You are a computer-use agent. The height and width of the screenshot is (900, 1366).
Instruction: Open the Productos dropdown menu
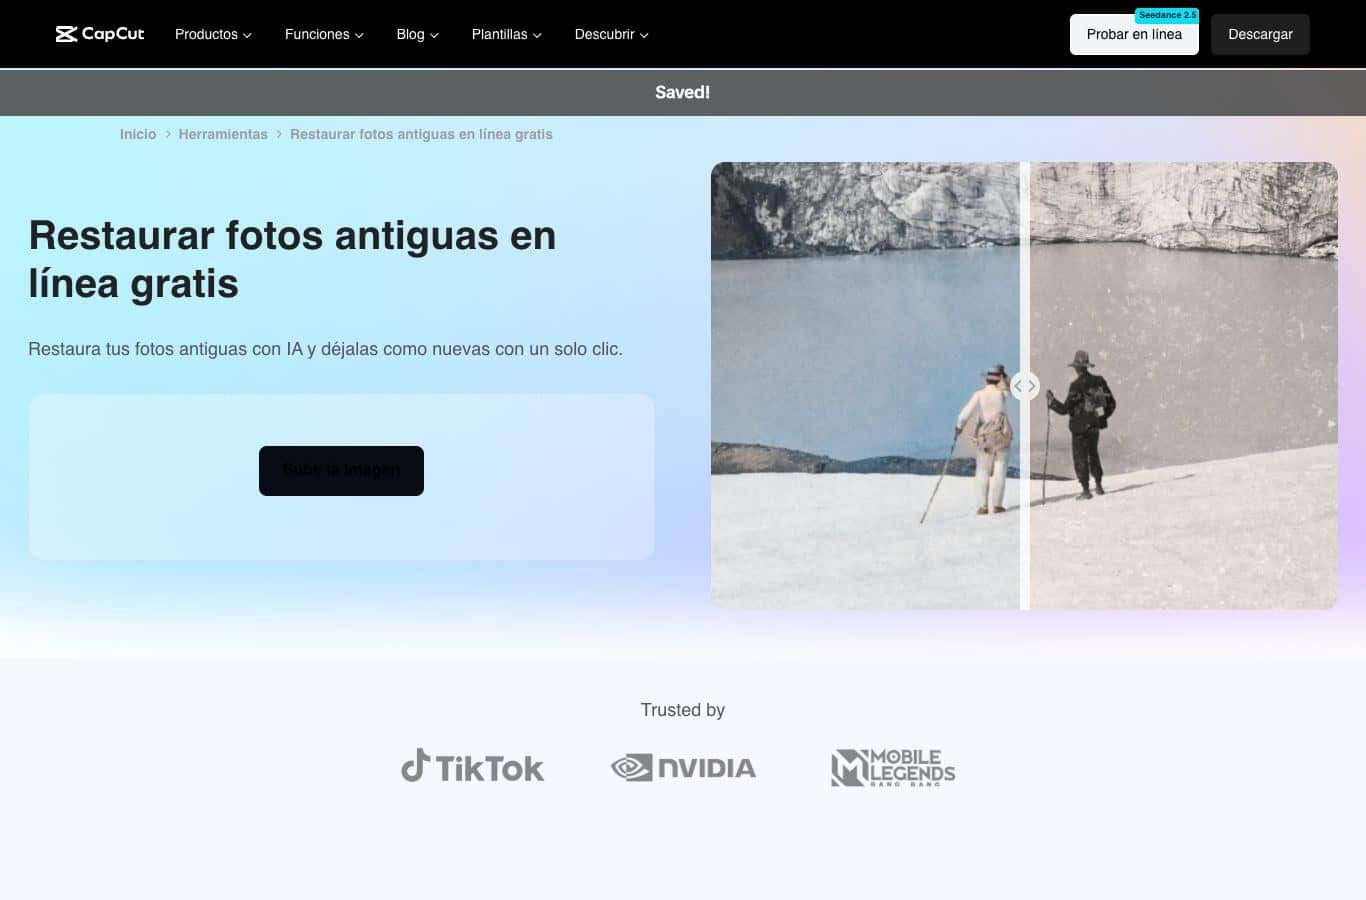coord(213,34)
